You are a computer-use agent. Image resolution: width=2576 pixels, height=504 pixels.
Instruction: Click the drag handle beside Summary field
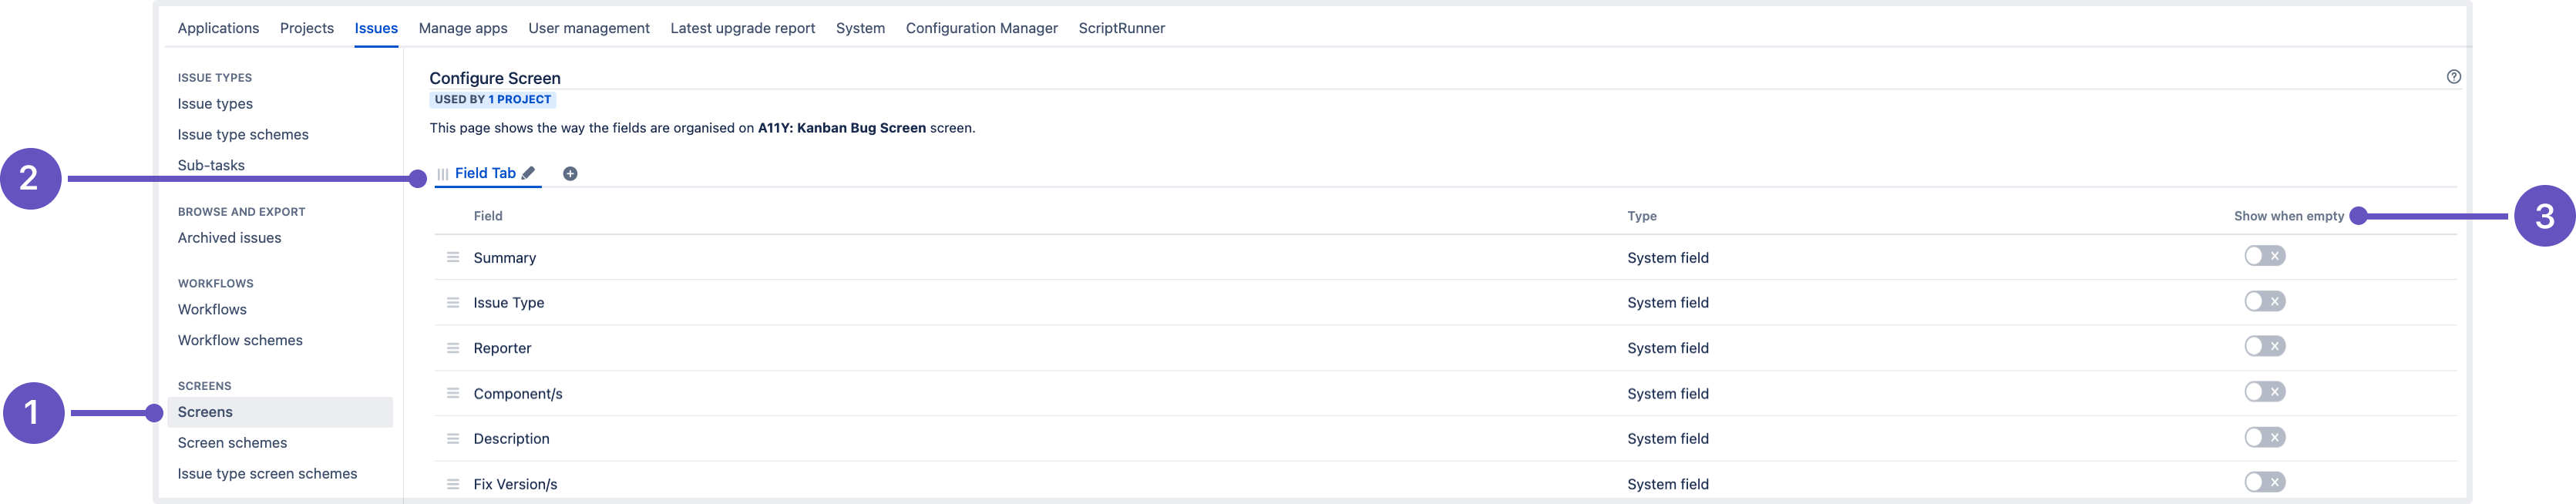click(453, 258)
